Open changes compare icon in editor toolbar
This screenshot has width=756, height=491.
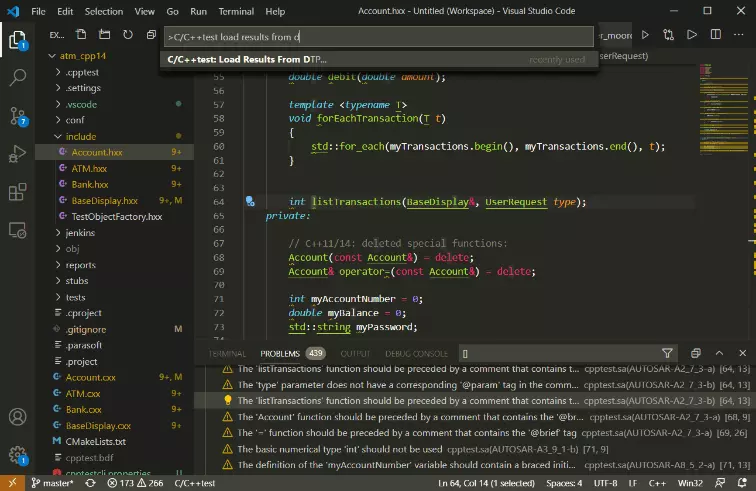[668, 35]
